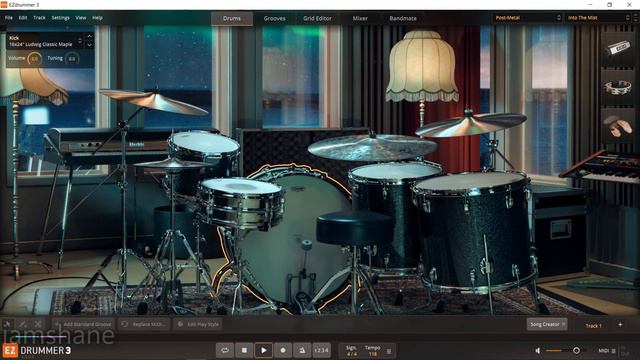Switch to the Mixer tab

[360, 18]
